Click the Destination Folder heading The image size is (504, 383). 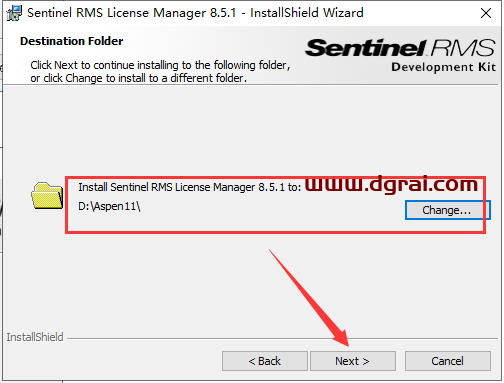coord(71,41)
